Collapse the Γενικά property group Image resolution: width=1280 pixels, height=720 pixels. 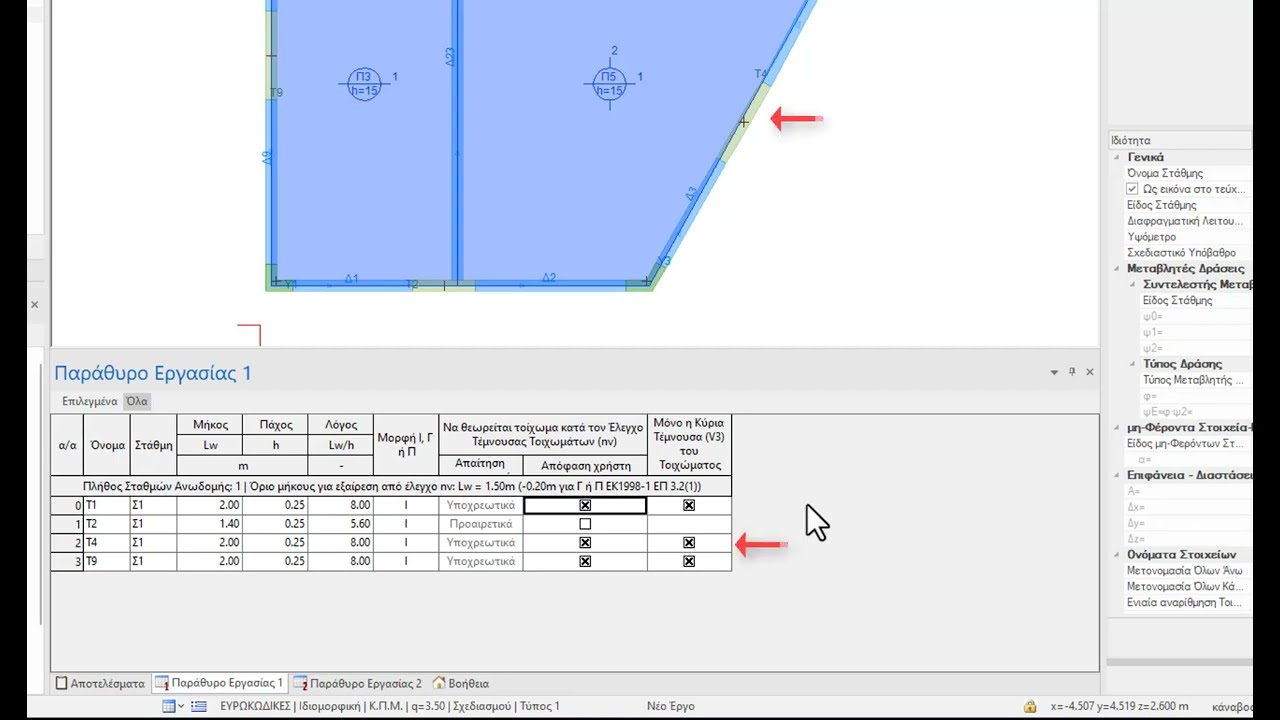point(1117,158)
